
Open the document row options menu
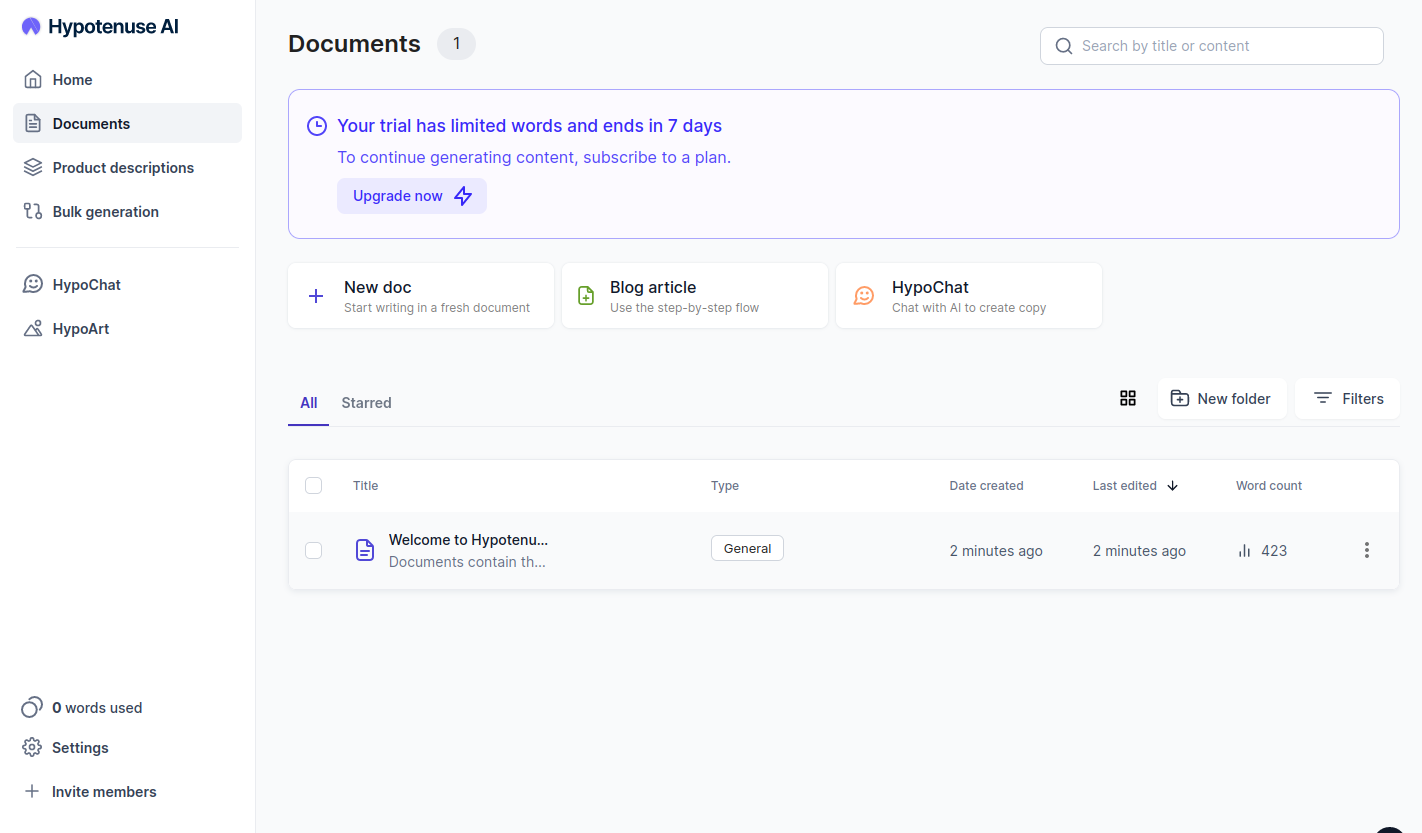1366,550
